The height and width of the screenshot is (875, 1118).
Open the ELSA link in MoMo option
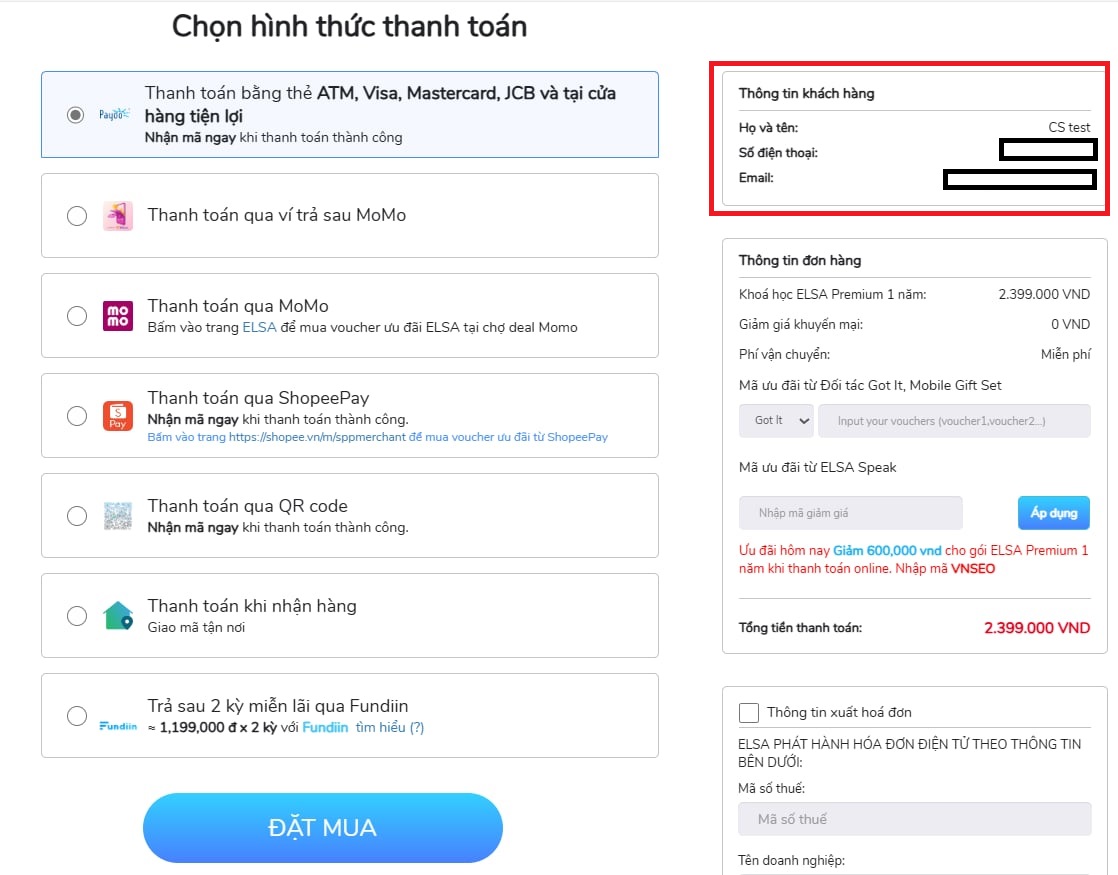[x=260, y=327]
